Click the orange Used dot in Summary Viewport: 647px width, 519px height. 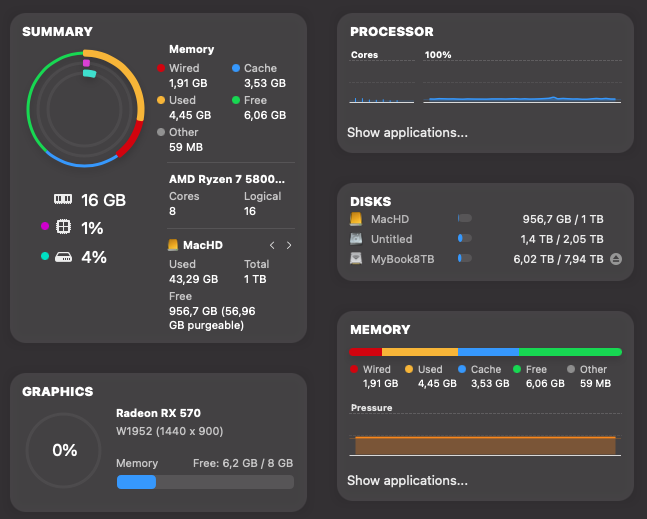(161, 100)
